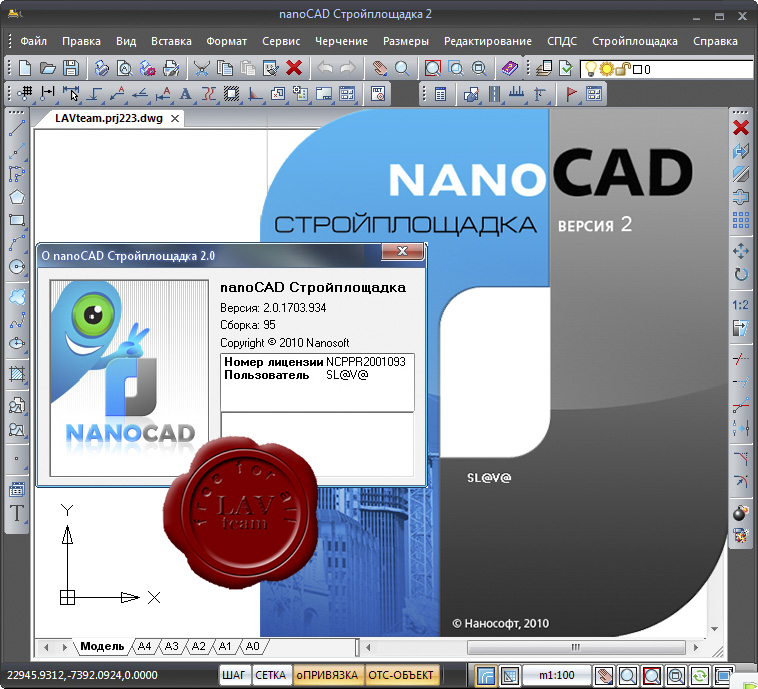Screen dimensions: 758x689
Task: Select the Scale 1:2 tool
Action: tap(740, 305)
